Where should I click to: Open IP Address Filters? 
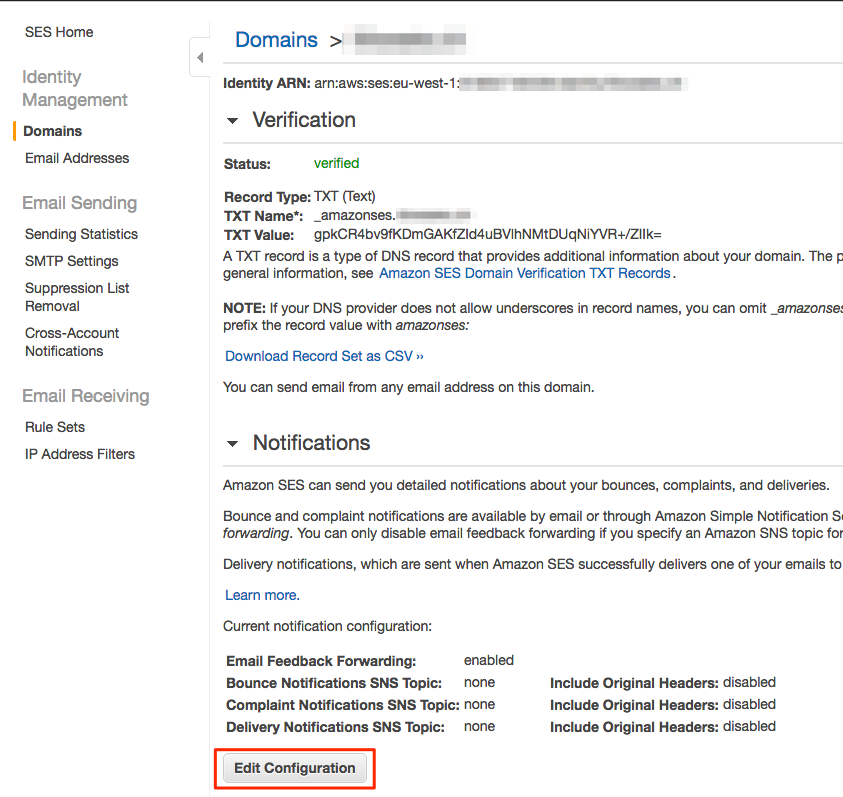coord(79,454)
